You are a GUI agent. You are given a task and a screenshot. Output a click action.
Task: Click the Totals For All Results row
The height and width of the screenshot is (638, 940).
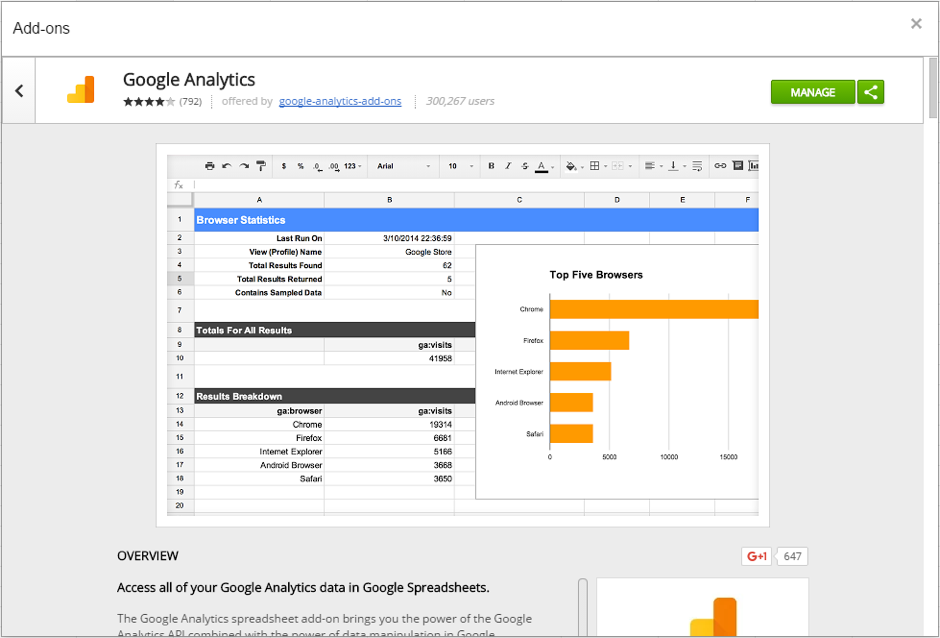(335, 330)
